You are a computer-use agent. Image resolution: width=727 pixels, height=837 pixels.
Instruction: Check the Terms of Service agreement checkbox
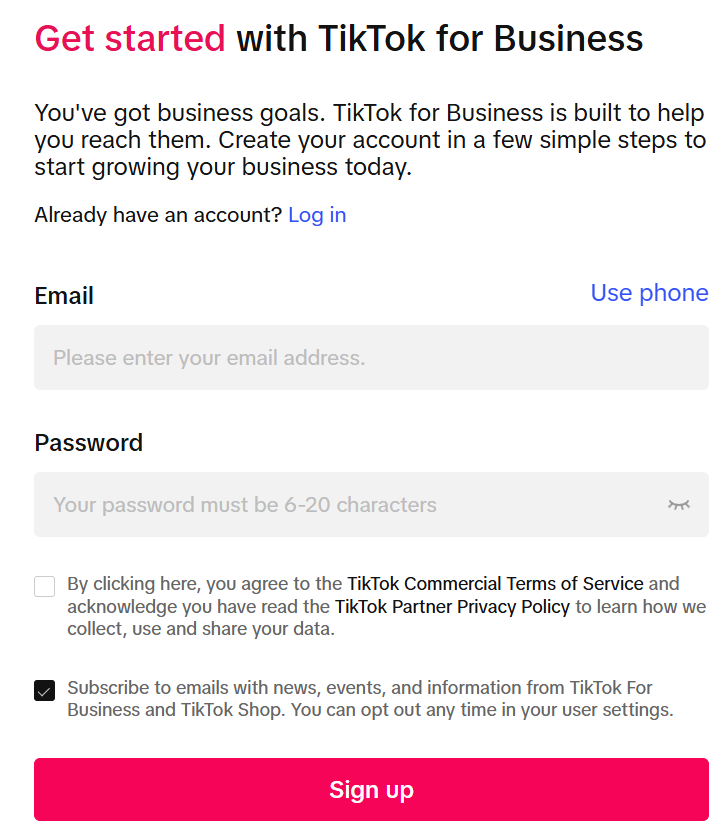45,586
